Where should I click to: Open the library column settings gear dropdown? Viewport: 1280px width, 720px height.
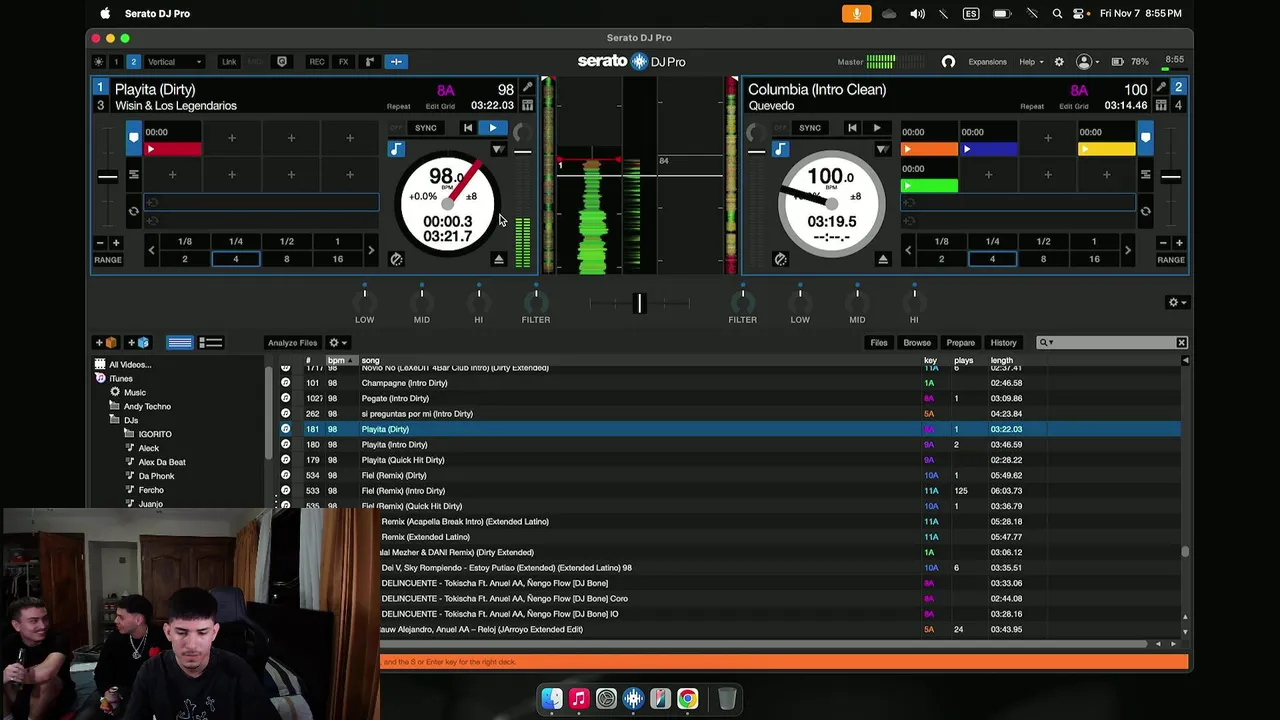coord(338,343)
